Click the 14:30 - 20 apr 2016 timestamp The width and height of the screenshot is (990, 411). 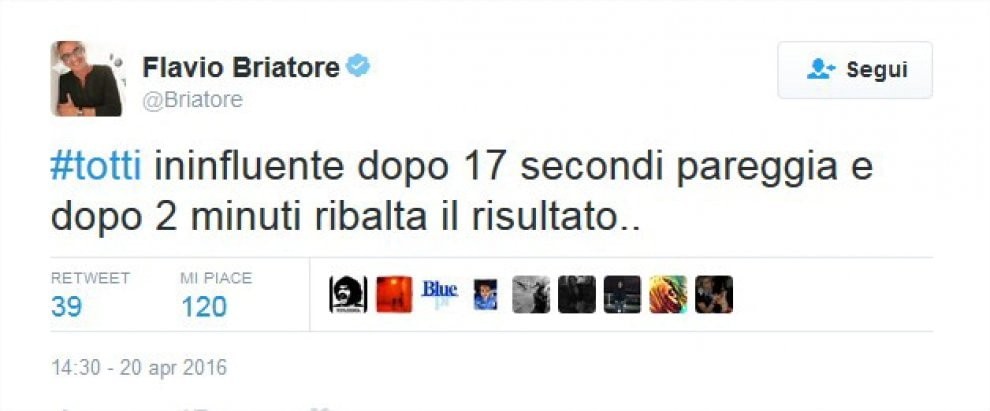click(x=138, y=367)
